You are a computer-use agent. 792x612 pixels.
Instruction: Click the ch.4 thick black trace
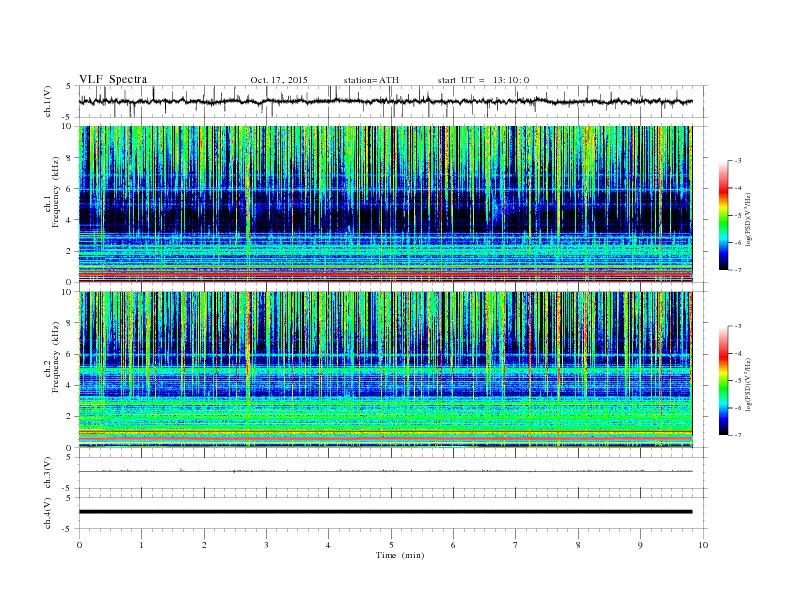tap(386, 512)
